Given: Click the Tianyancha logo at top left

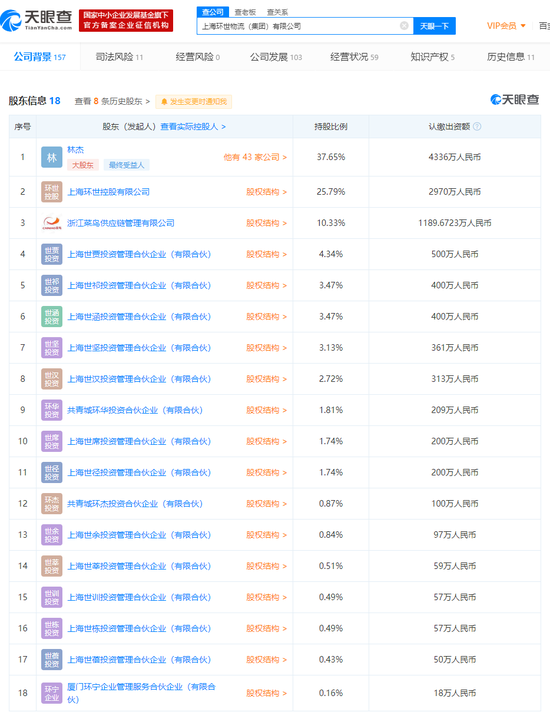Looking at the screenshot, I should [x=36, y=20].
